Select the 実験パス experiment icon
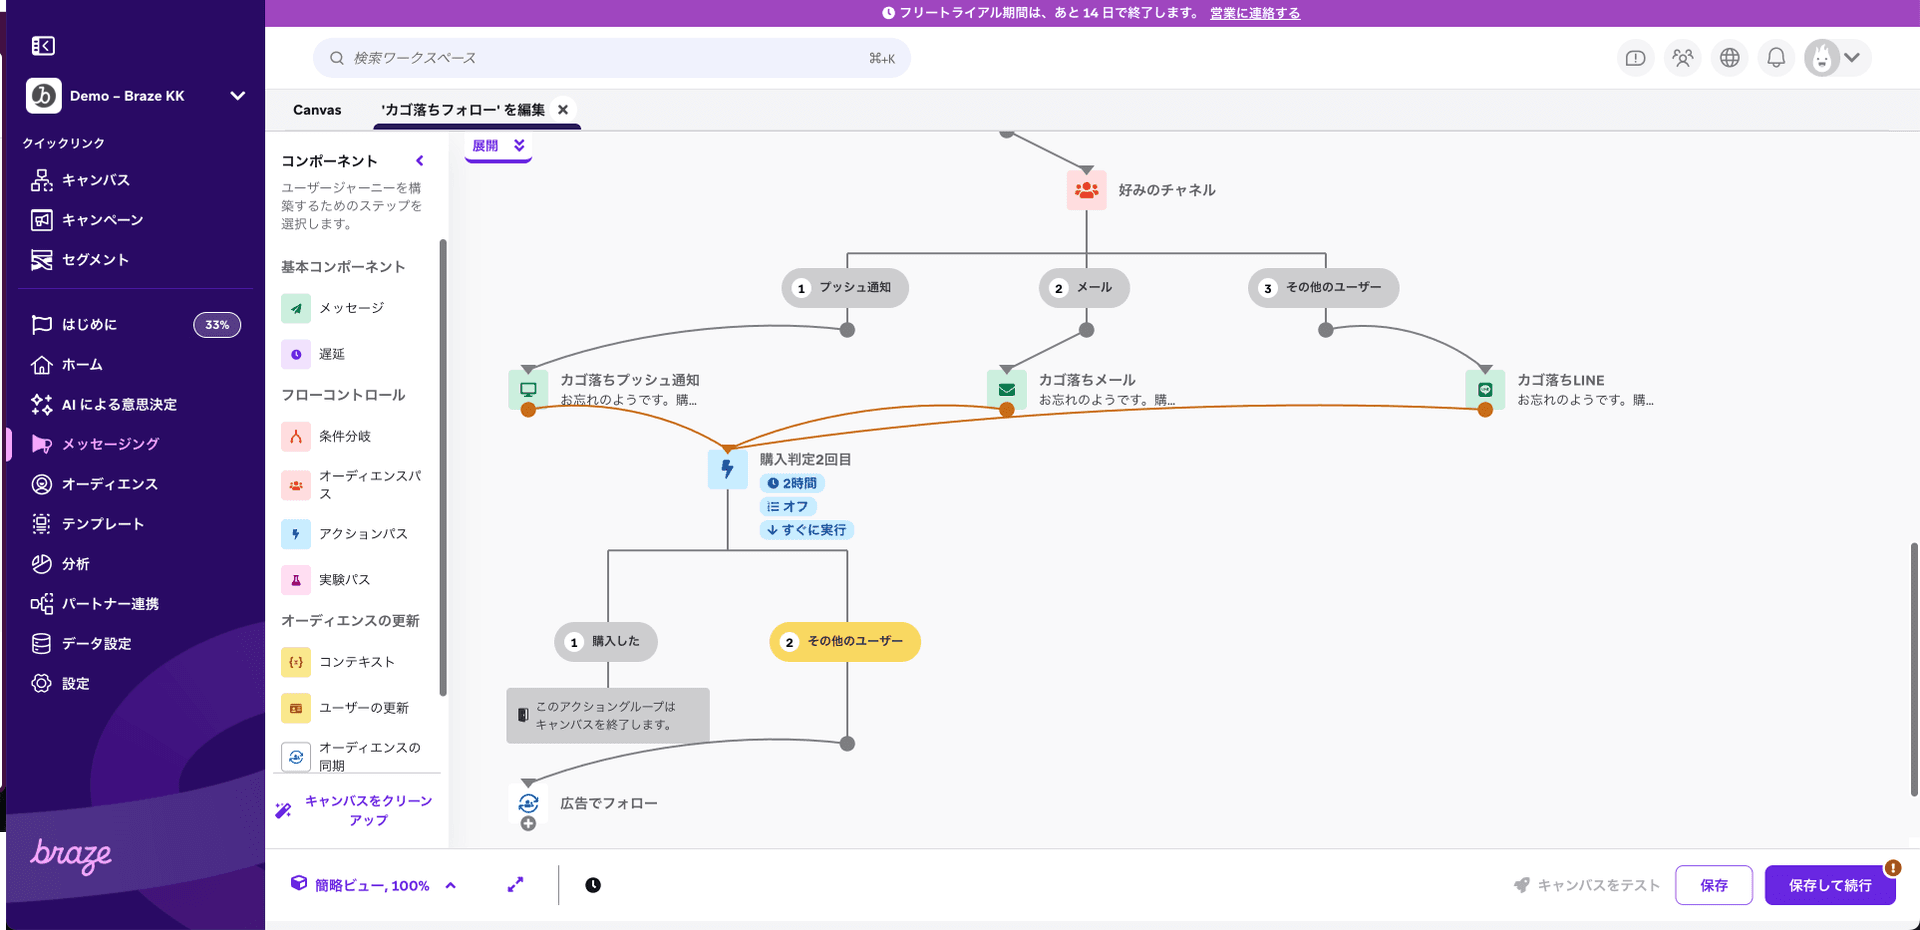The image size is (1920, 930). tap(296, 579)
